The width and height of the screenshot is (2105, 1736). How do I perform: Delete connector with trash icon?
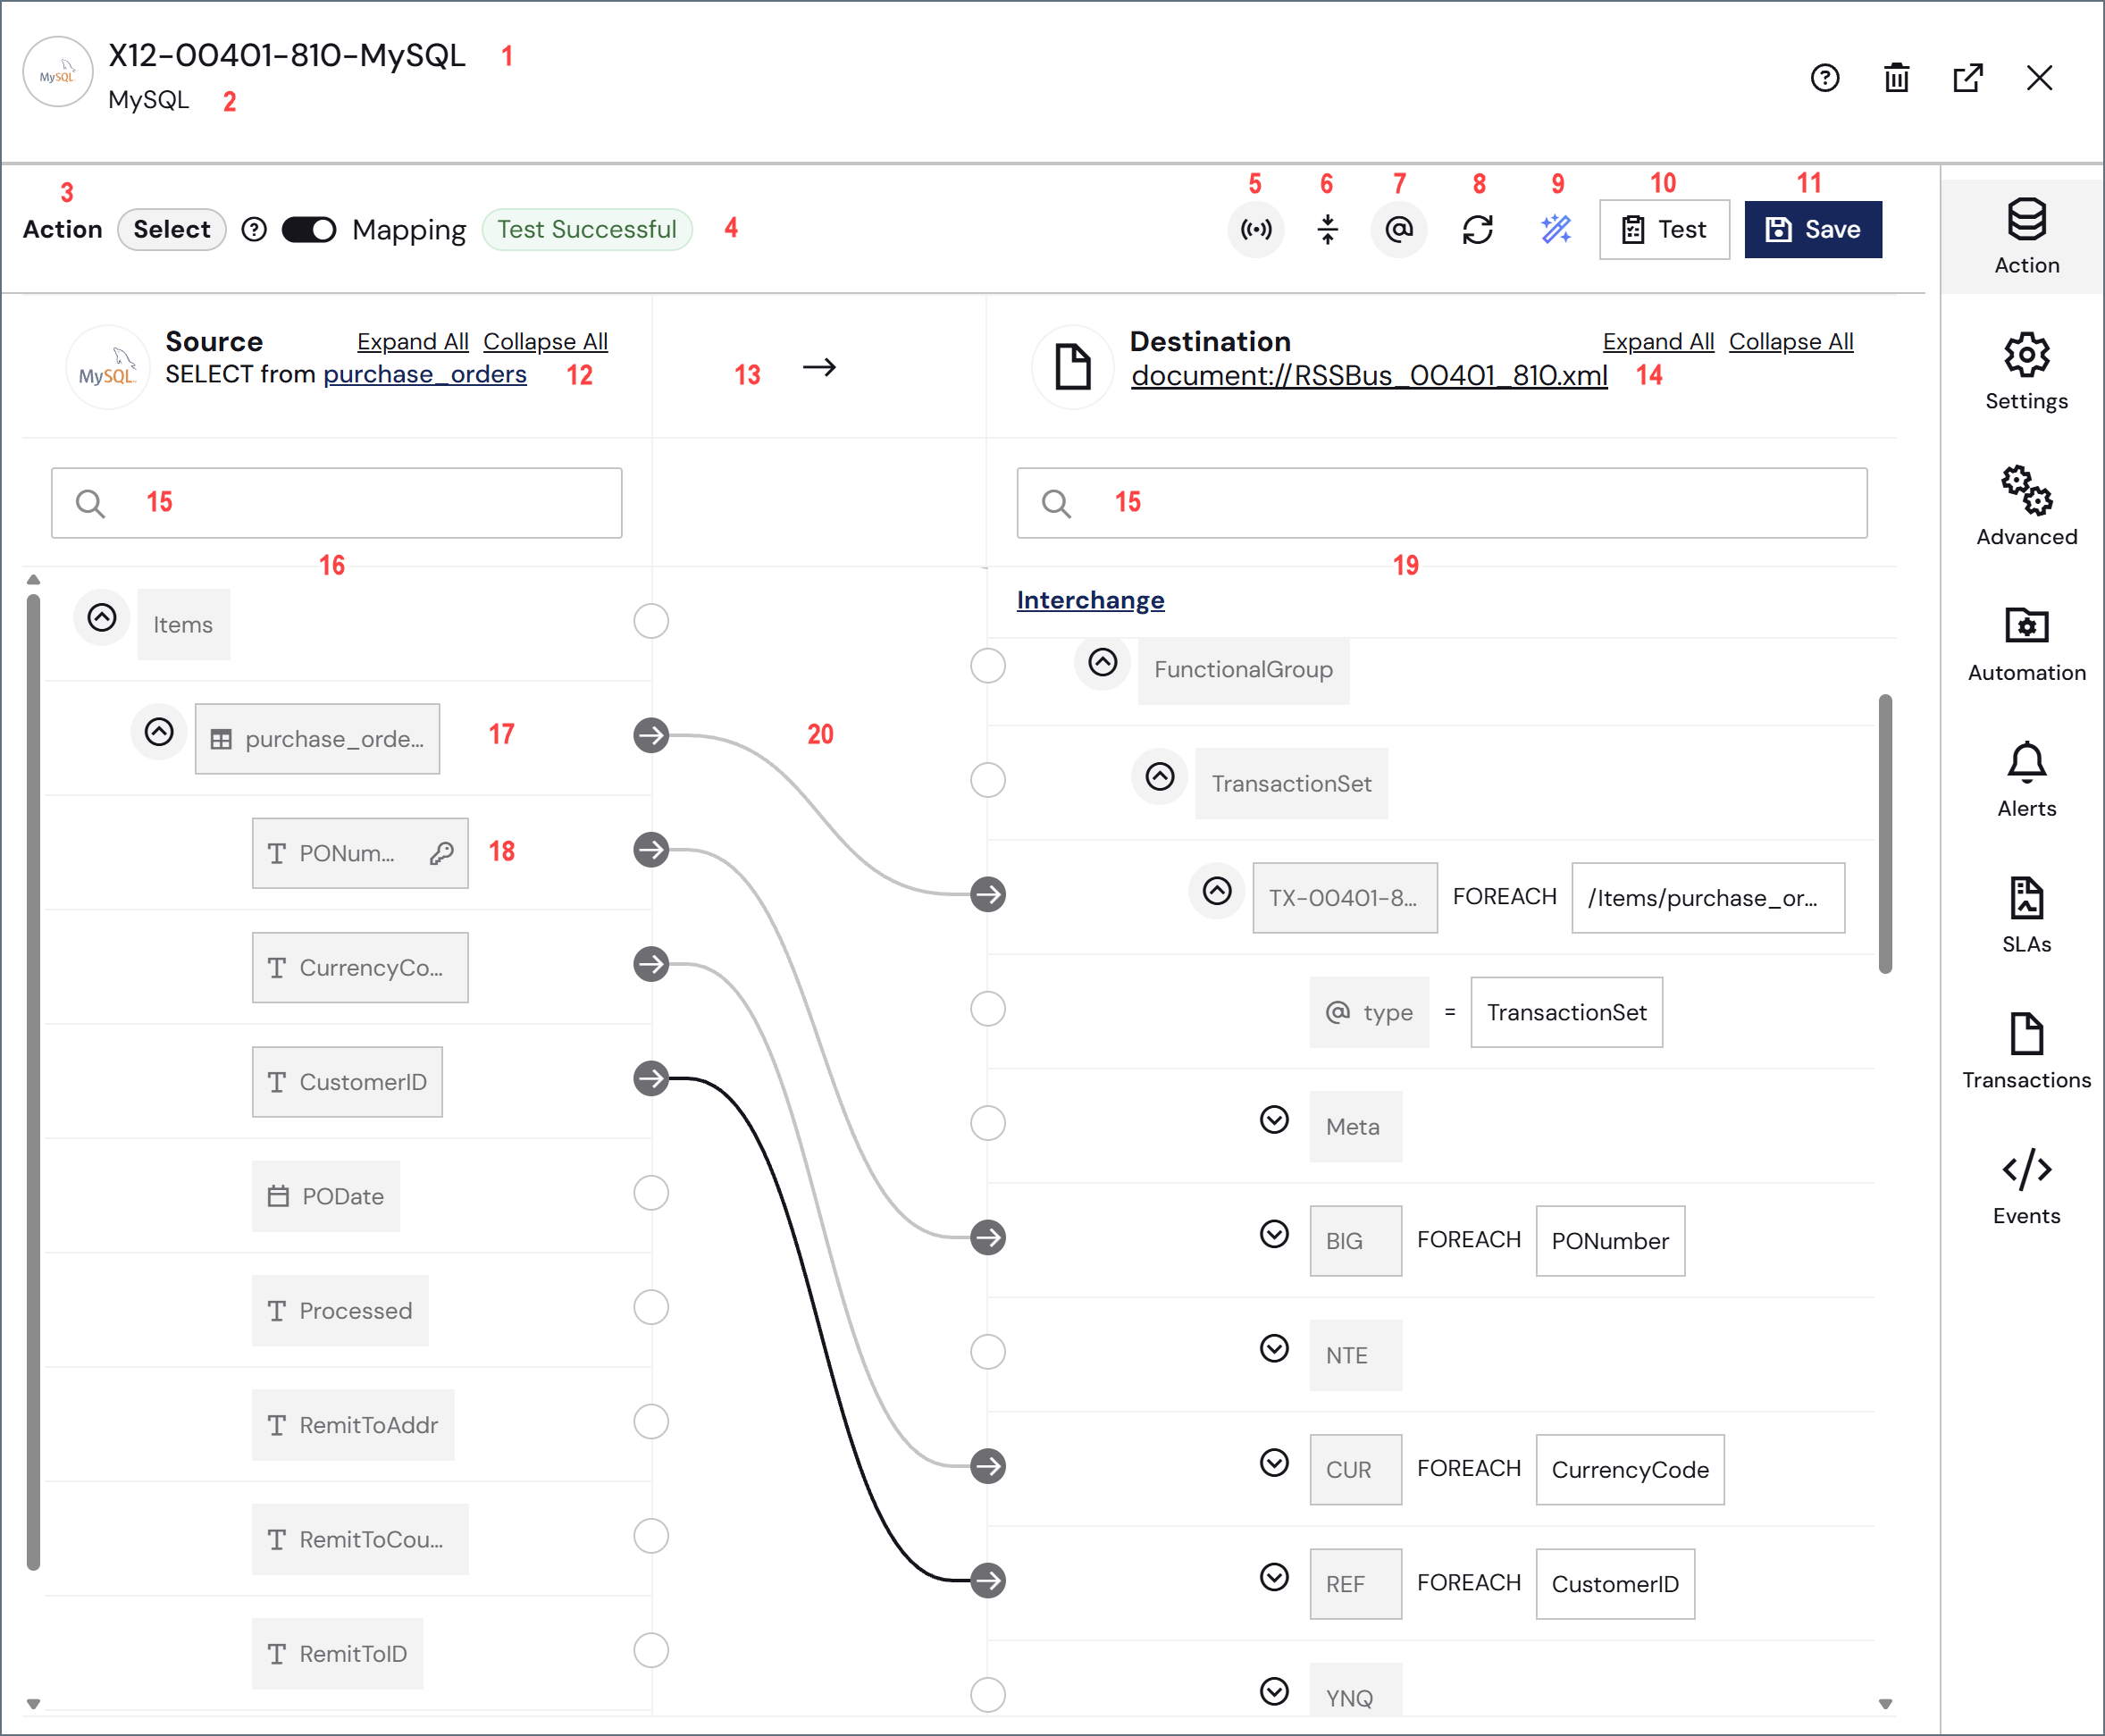[x=1896, y=77]
